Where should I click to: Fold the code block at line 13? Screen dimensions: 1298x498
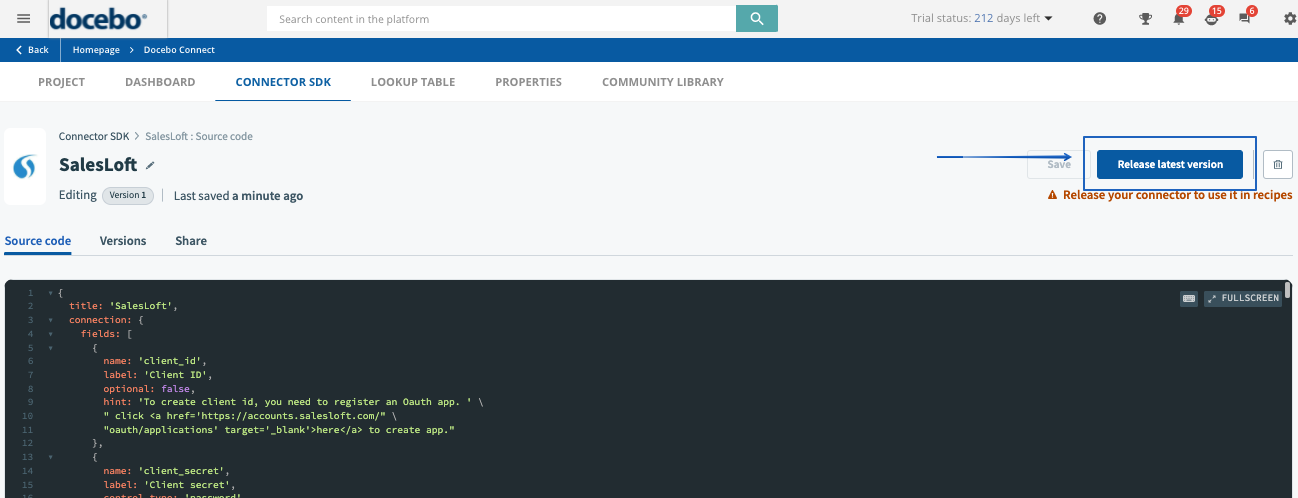(x=50, y=456)
